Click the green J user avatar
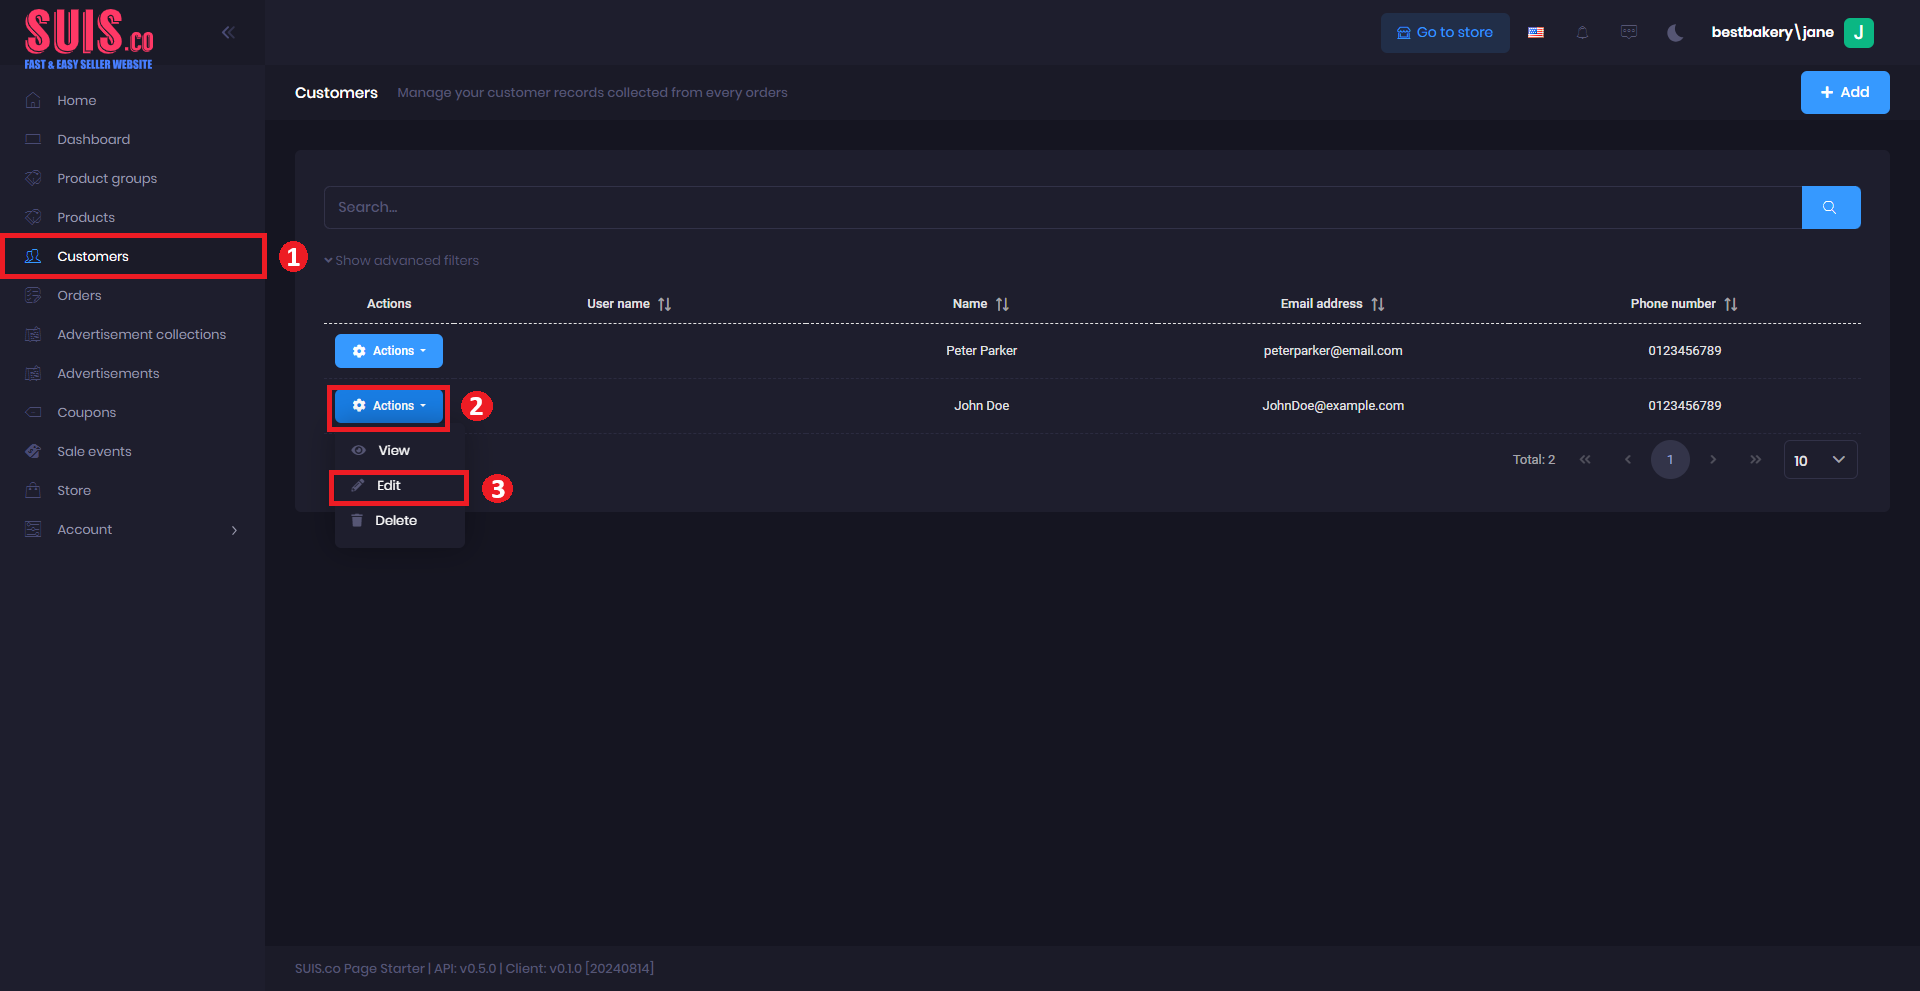Image resolution: width=1920 pixels, height=991 pixels. pos(1858,33)
